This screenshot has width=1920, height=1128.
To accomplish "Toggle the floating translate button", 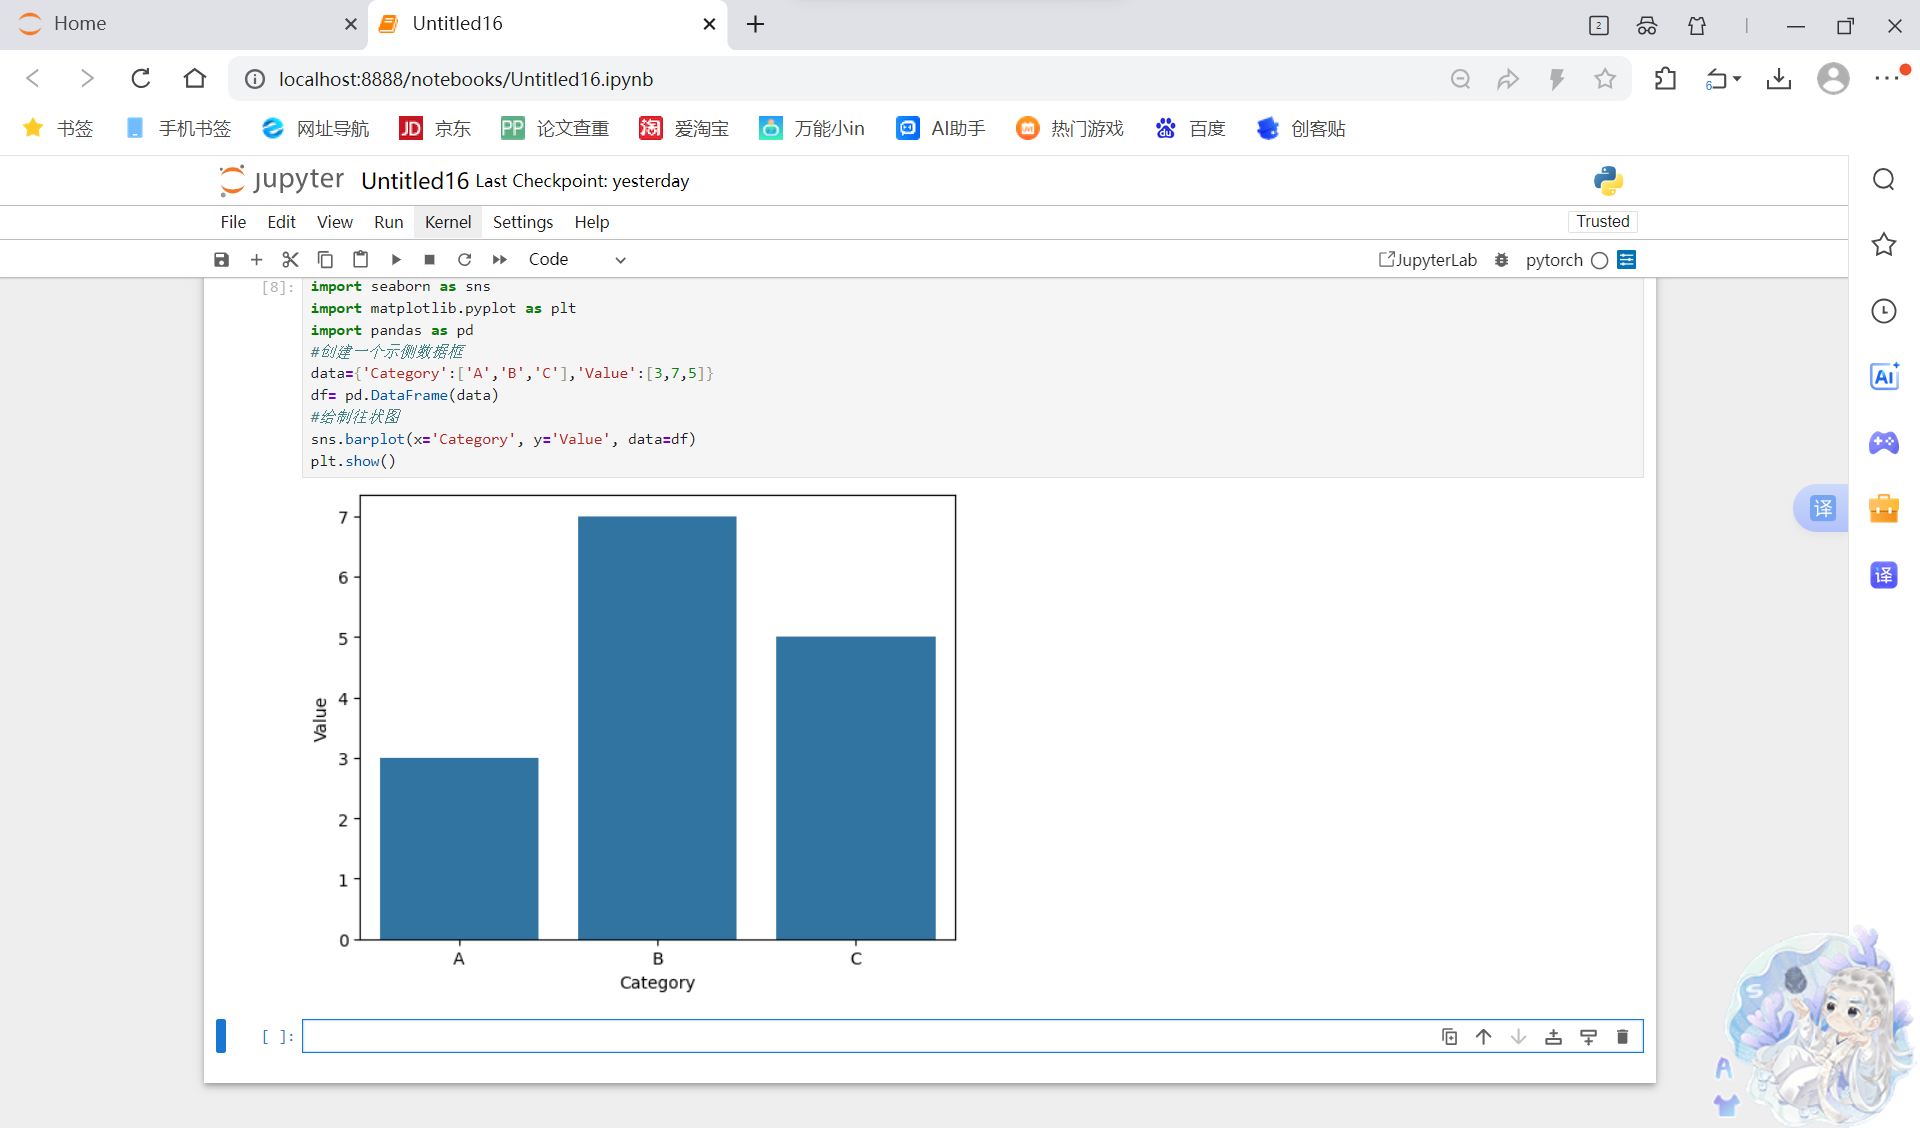I will point(1822,508).
